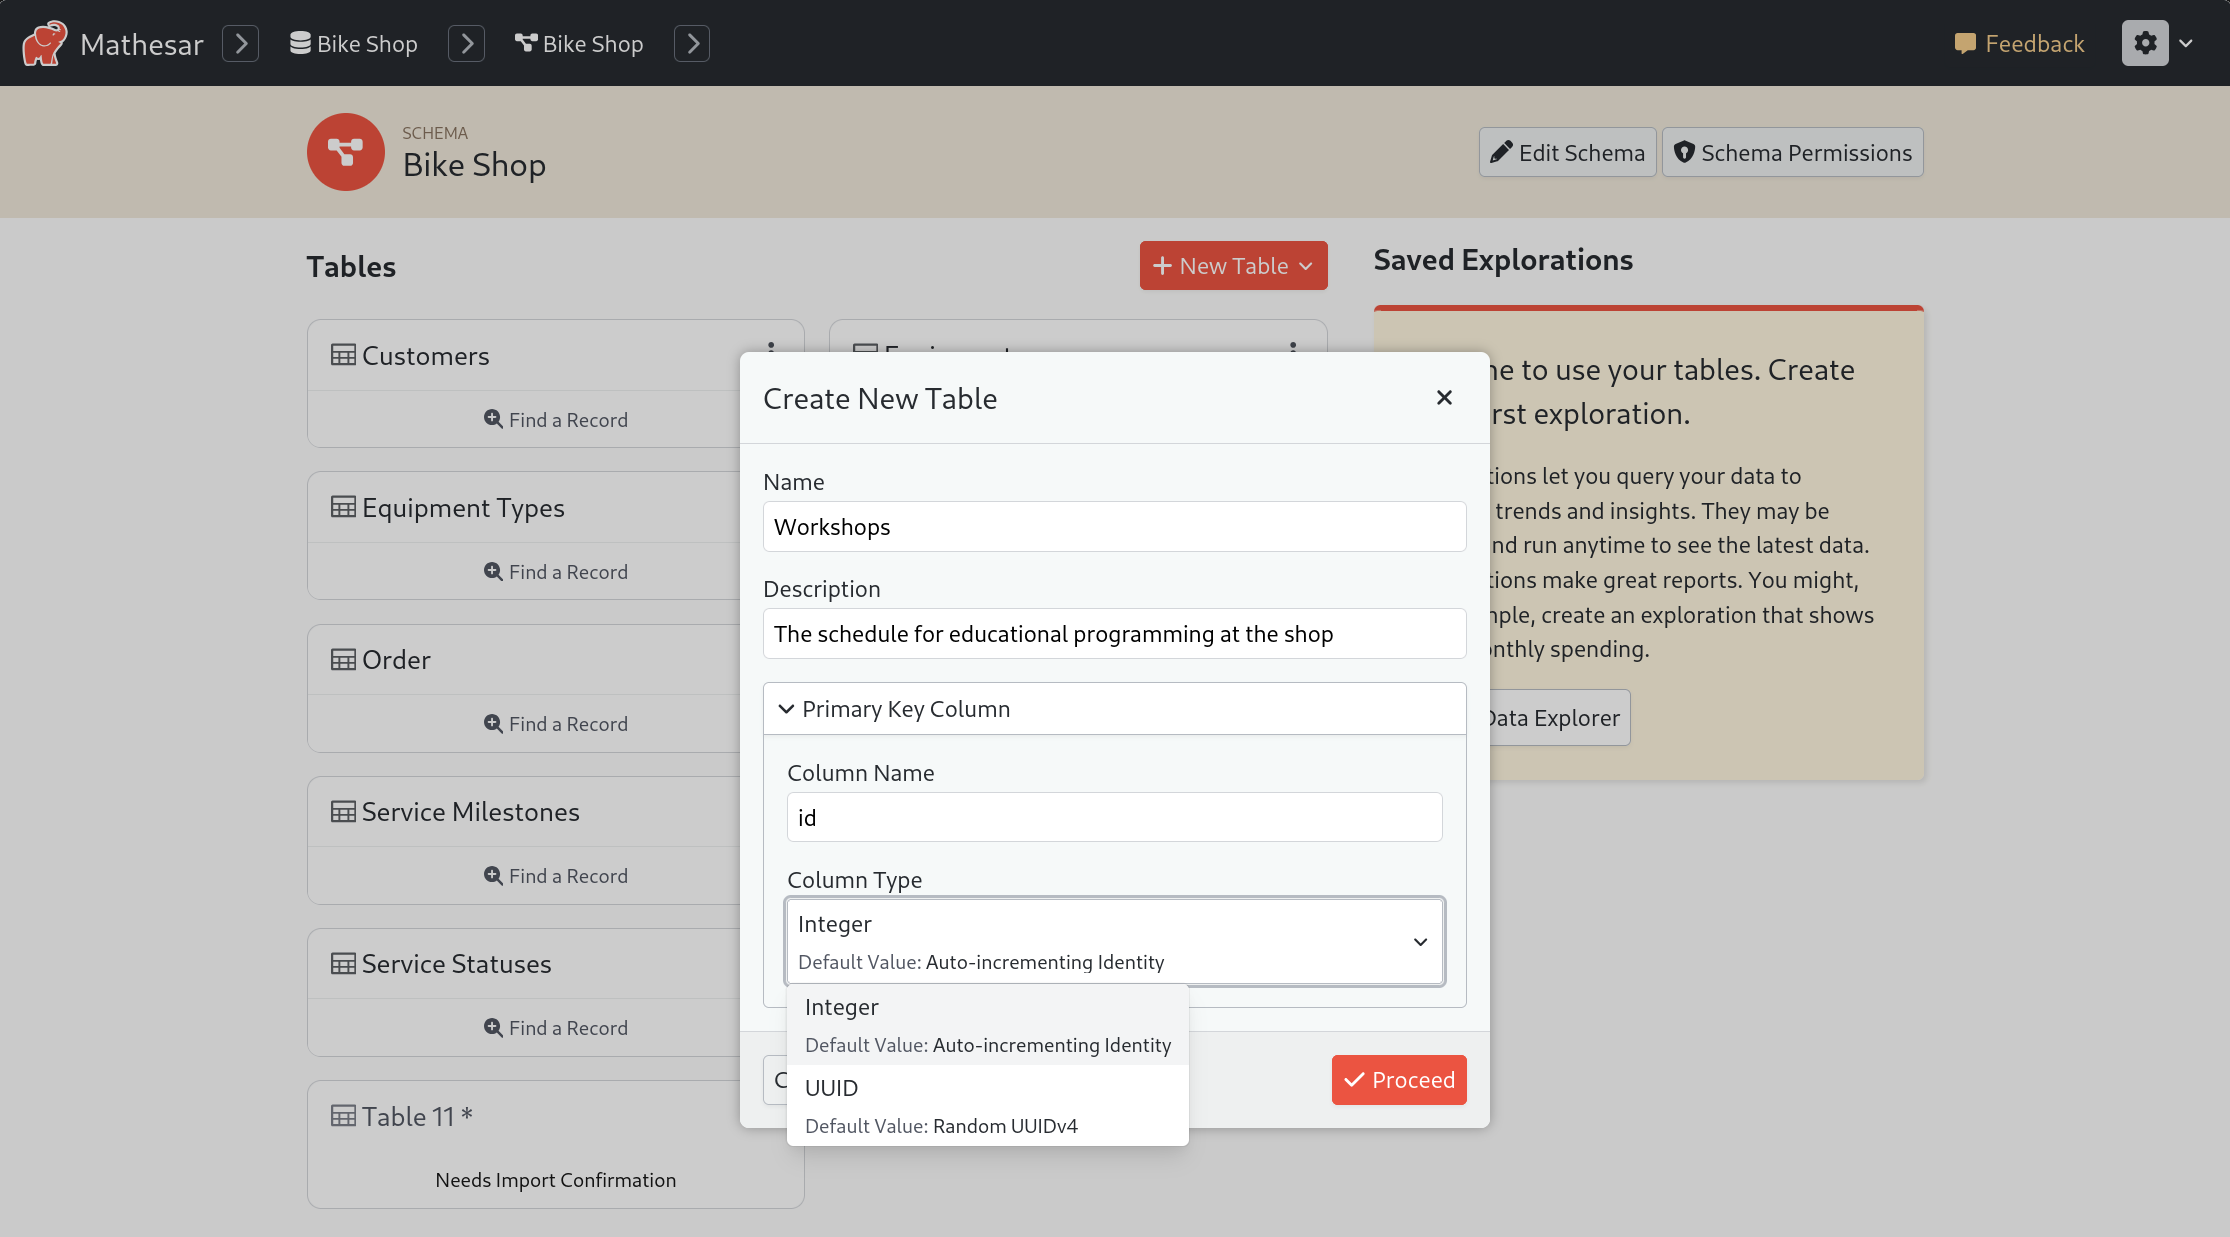Open settings with the gear icon
Image resolution: width=2230 pixels, height=1237 pixels.
pyautogui.click(x=2145, y=43)
